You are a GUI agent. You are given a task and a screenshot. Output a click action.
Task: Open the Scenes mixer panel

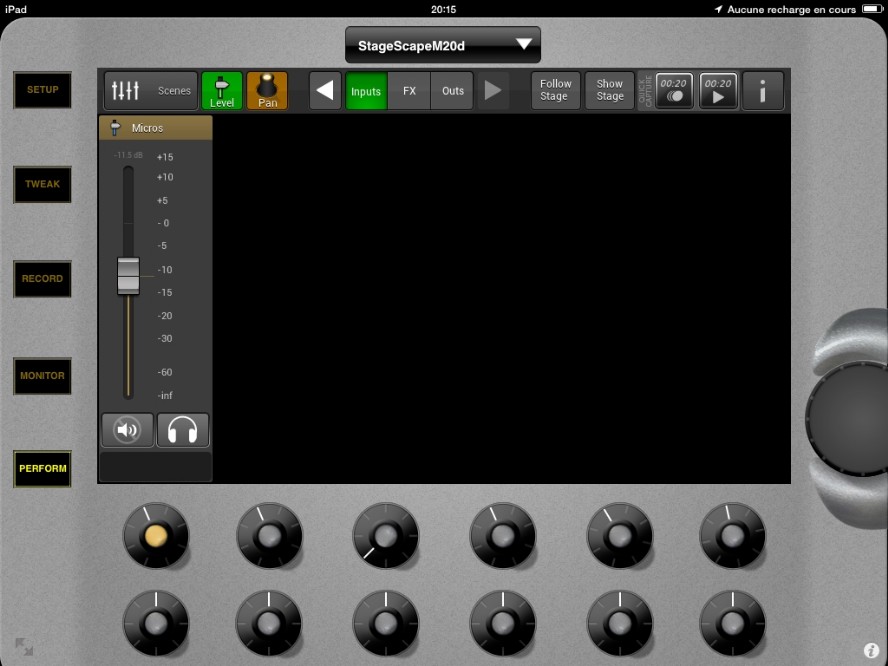[x=150, y=91]
